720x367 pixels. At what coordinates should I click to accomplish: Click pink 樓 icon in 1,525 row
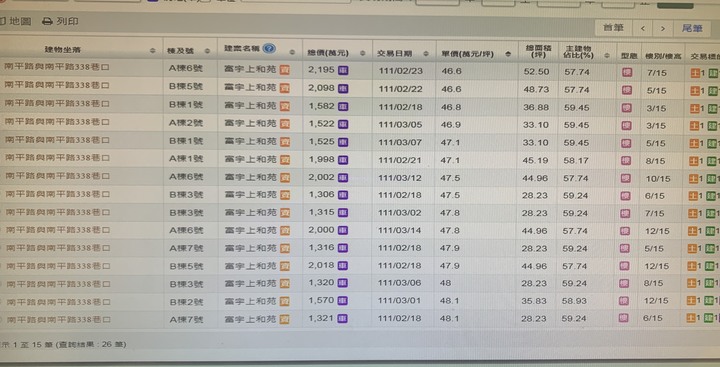click(x=626, y=144)
